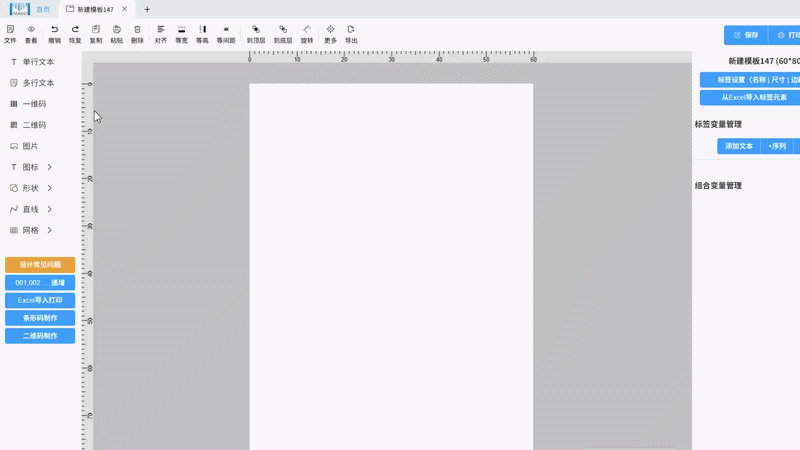Expand the 形状 (shape) submenu arrow
This screenshot has width=800, height=450.
coord(50,188)
